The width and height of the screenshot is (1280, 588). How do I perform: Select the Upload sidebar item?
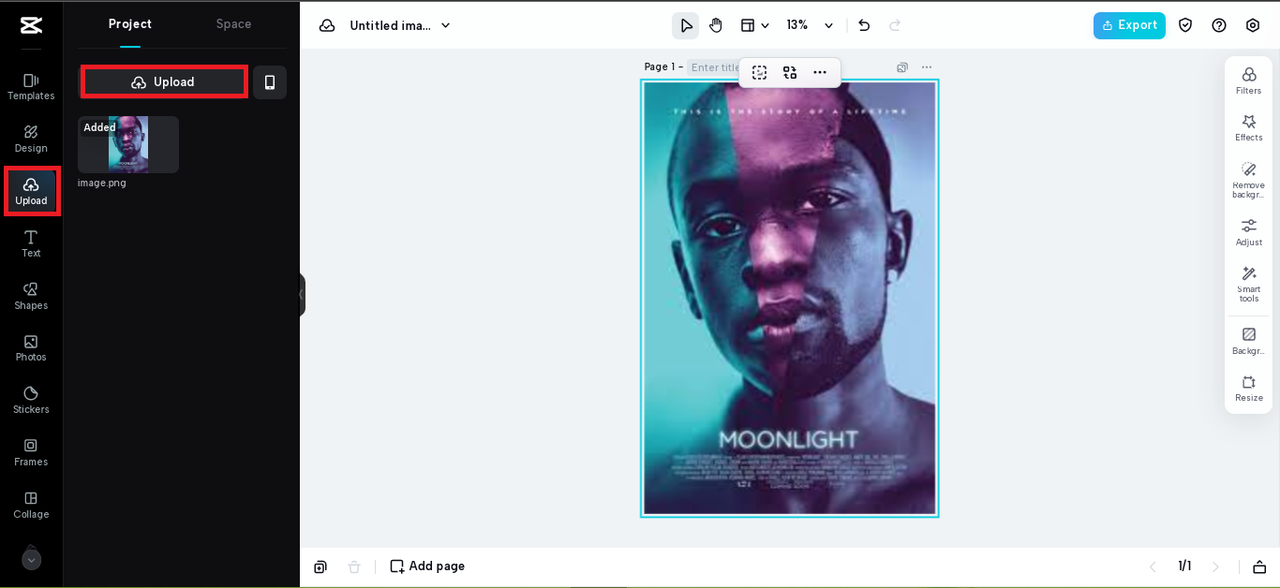31,191
